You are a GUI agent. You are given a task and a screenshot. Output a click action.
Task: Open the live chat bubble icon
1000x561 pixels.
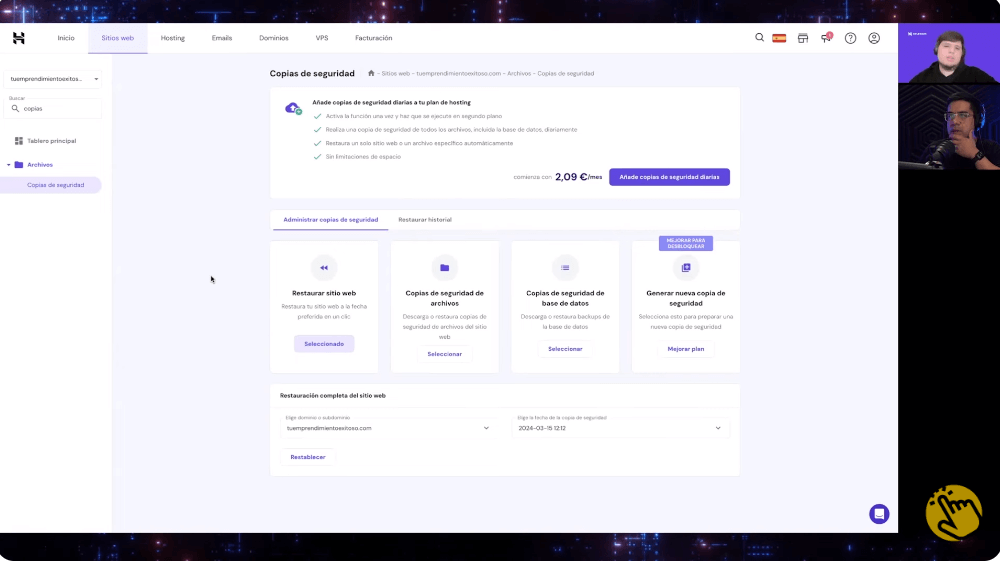[879, 514]
